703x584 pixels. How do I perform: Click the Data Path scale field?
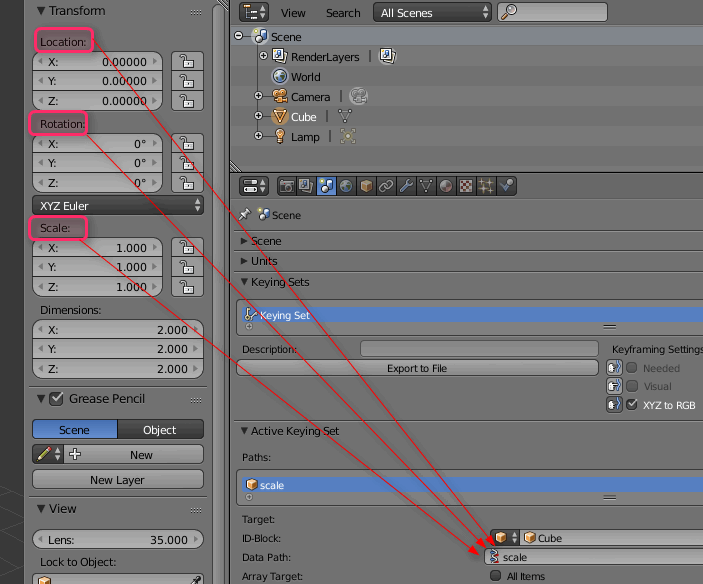[x=594, y=557]
